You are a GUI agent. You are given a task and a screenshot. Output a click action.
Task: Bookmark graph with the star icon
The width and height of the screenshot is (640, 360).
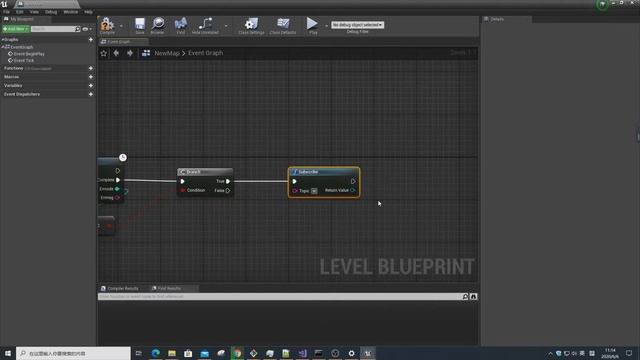tap(104, 53)
